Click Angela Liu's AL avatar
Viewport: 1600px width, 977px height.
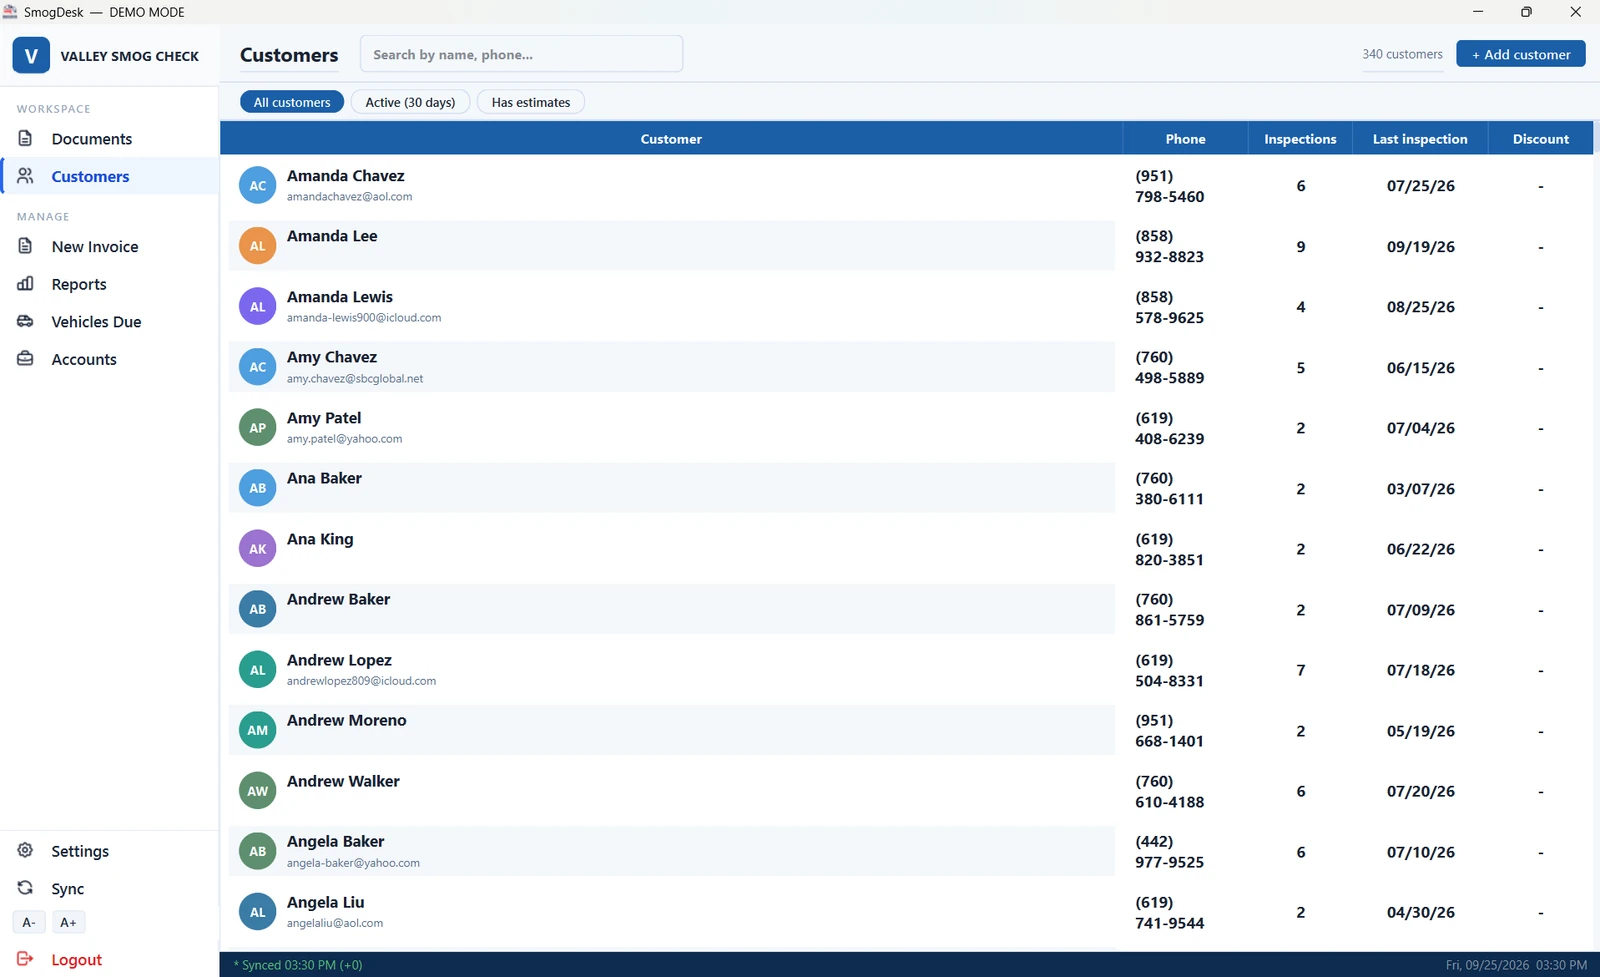(258, 912)
